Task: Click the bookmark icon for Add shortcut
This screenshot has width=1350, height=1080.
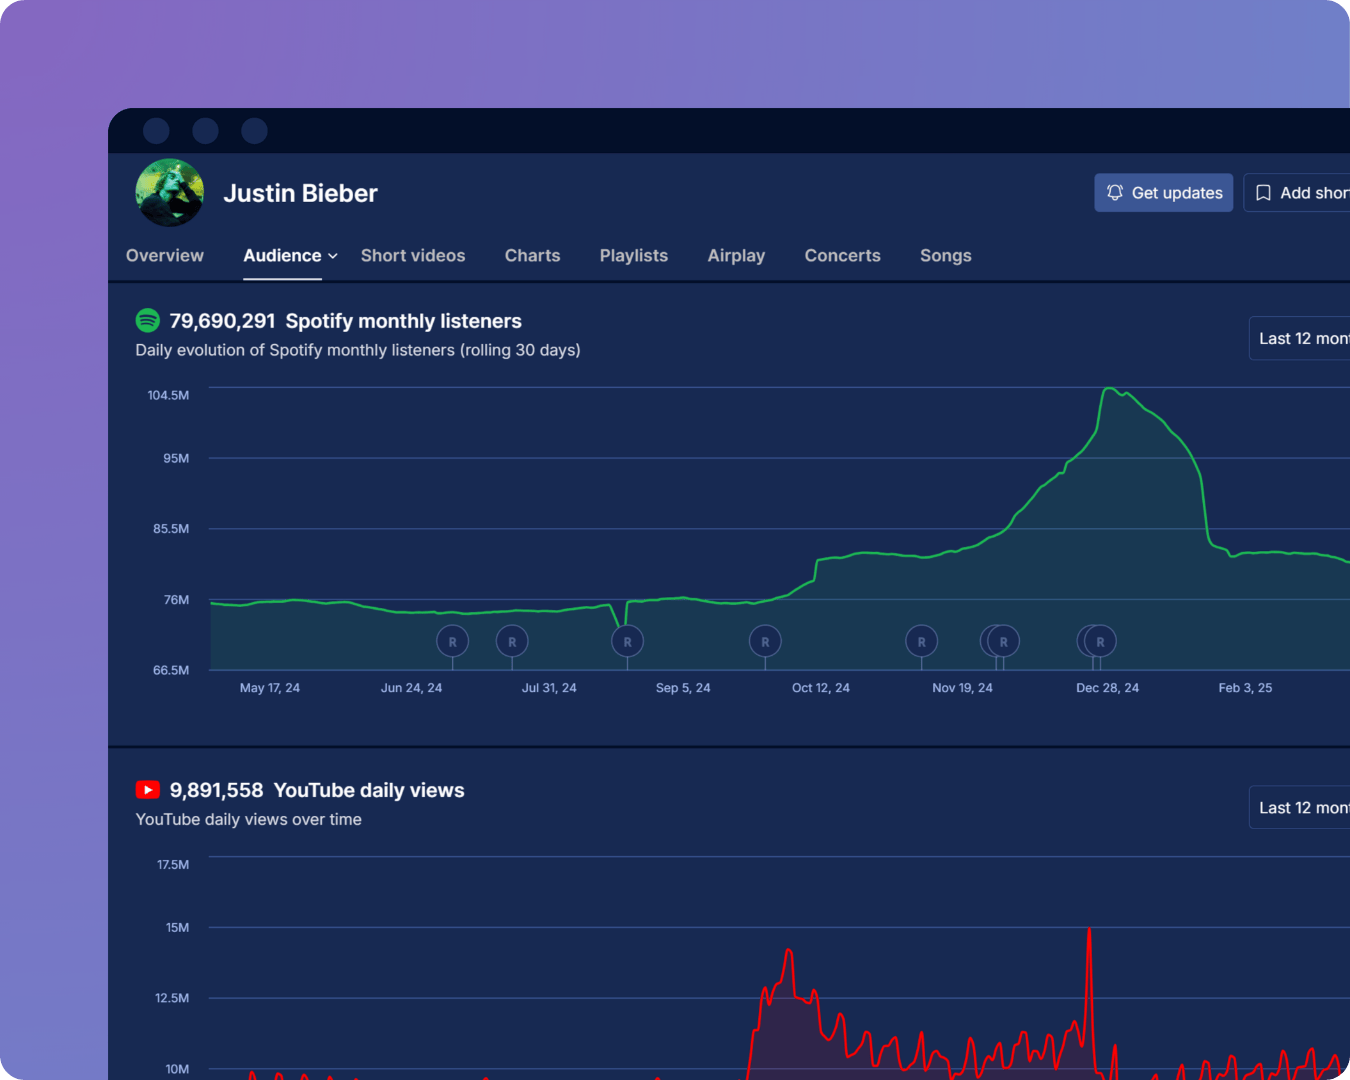Action: point(1263,193)
